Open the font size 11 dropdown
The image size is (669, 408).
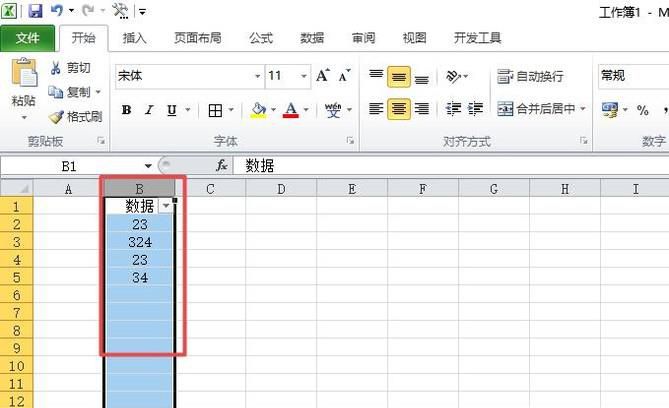pyautogui.click(x=304, y=76)
